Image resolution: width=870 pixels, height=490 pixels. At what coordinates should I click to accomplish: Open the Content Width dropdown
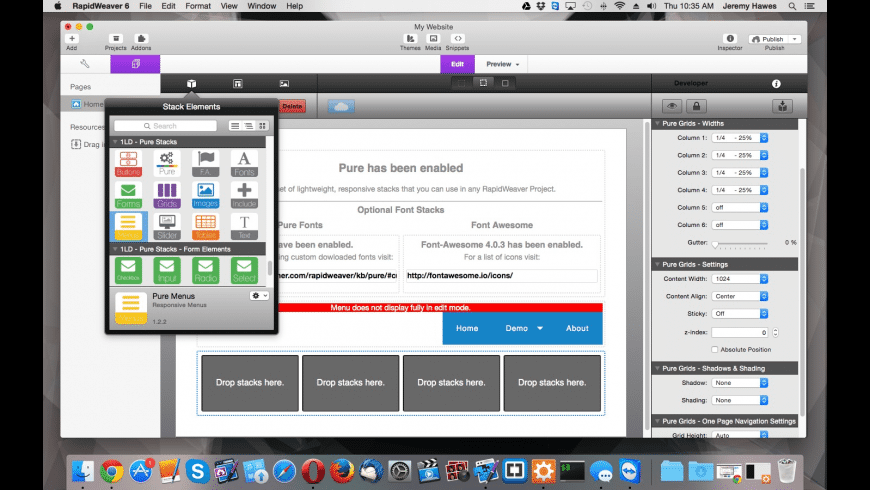click(740, 279)
